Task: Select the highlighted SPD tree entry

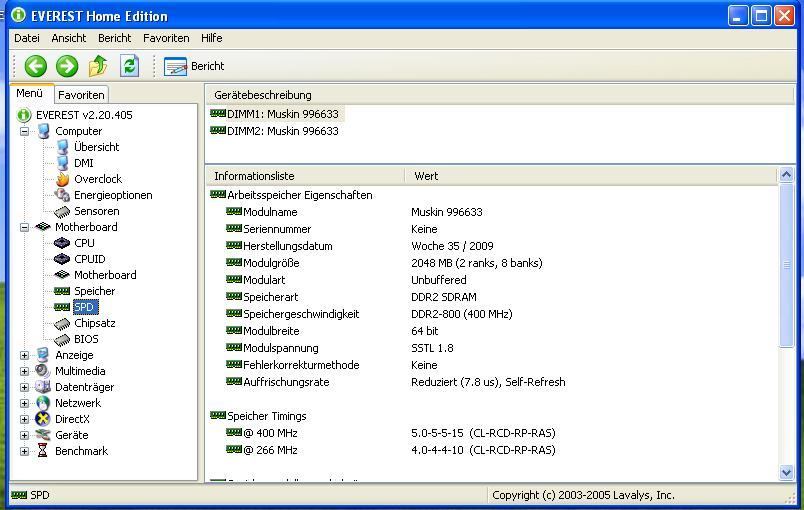Action: [85, 307]
